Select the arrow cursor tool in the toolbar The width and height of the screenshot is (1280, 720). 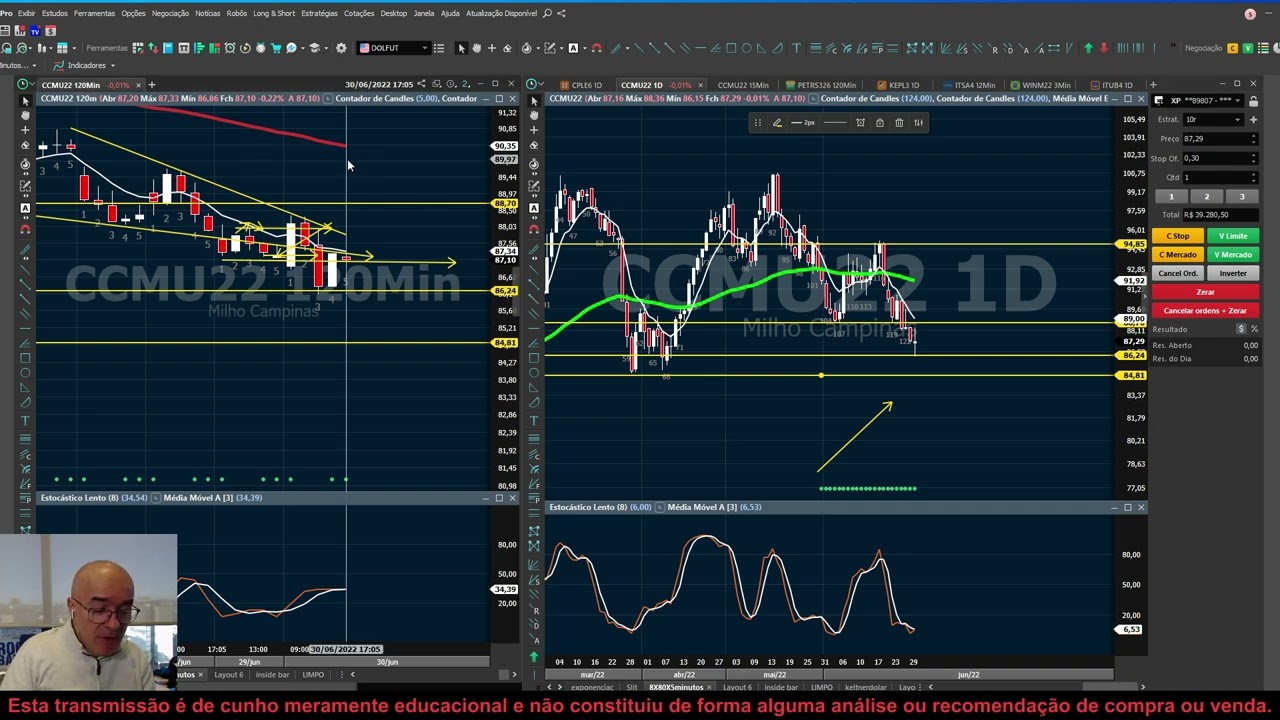pos(461,48)
